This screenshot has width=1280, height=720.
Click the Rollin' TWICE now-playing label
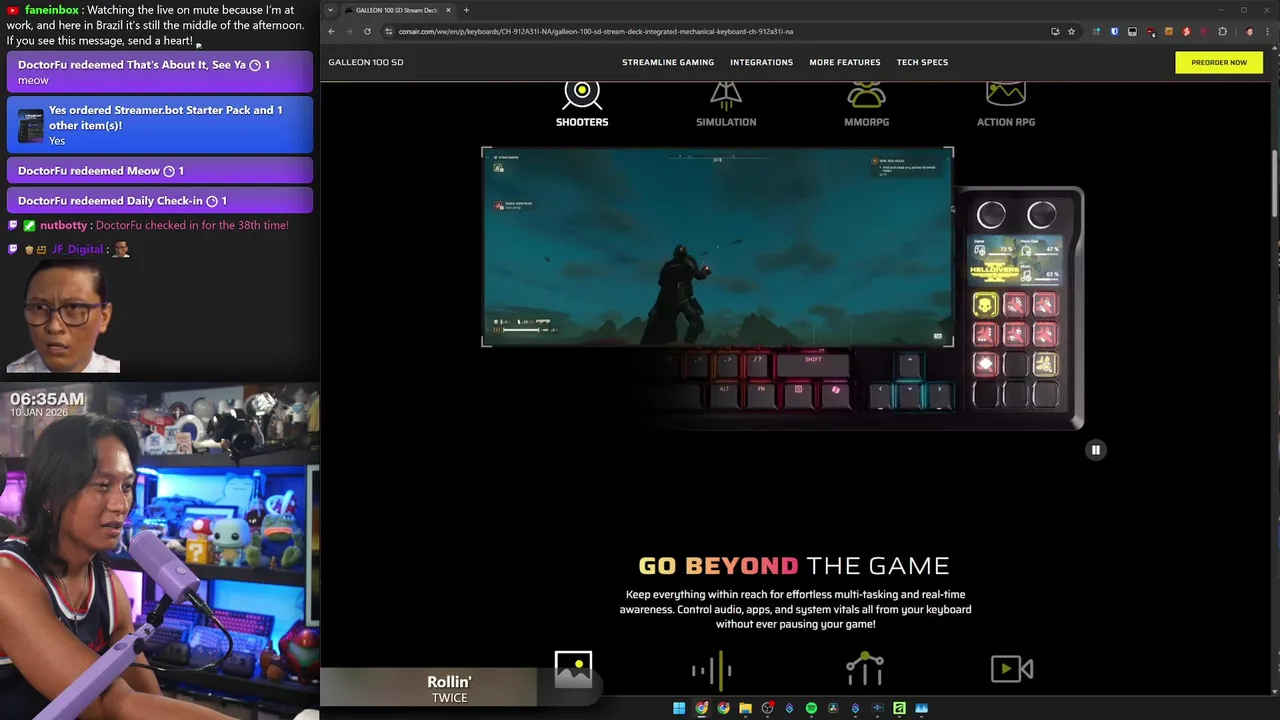coord(449,688)
